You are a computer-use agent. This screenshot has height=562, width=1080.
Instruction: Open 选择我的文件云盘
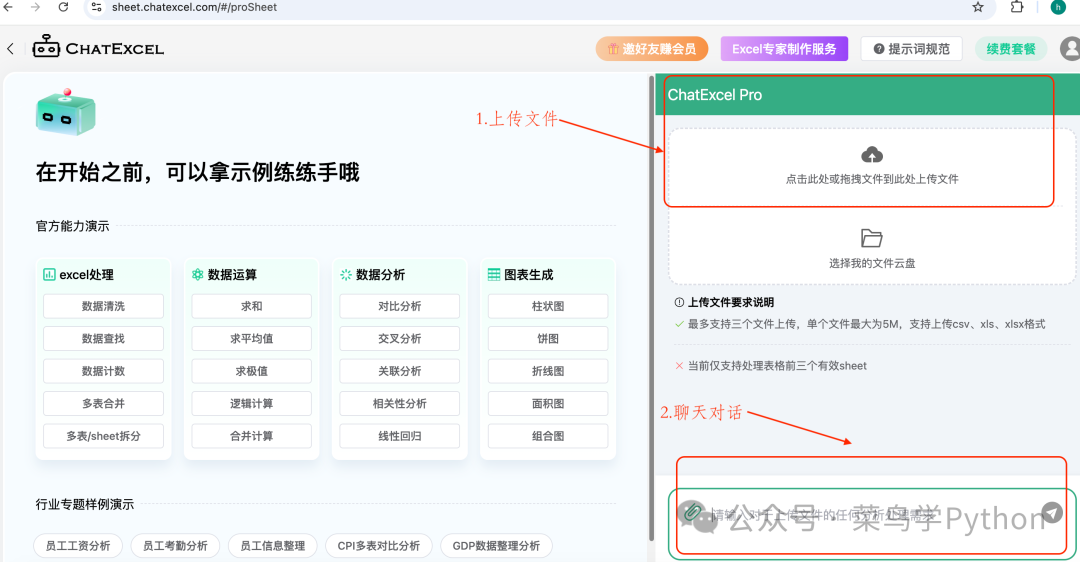coord(872,263)
